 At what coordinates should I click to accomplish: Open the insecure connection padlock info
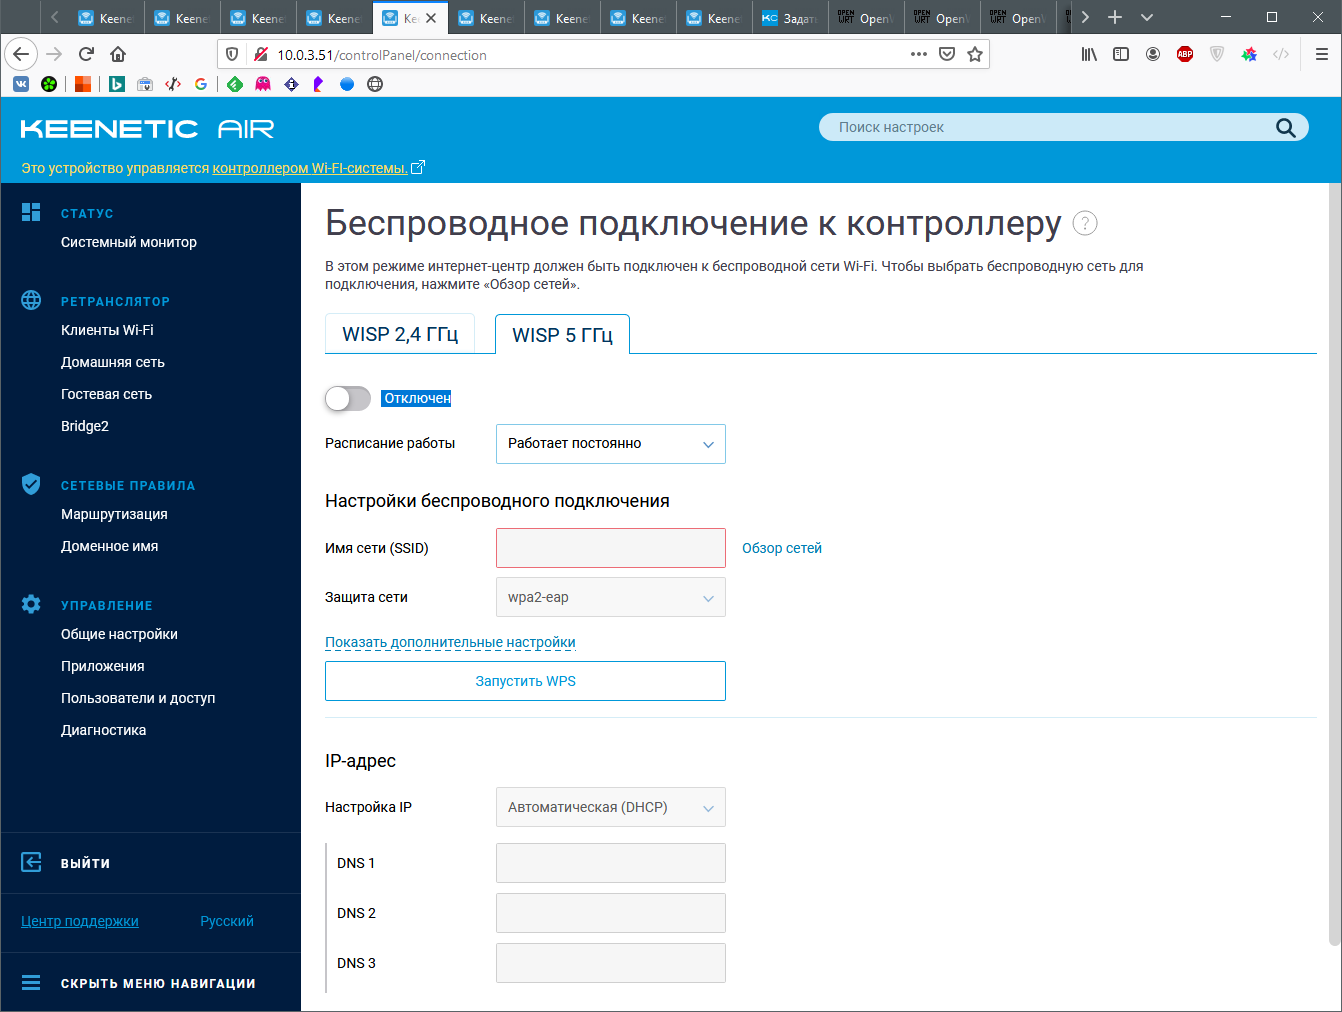point(260,54)
